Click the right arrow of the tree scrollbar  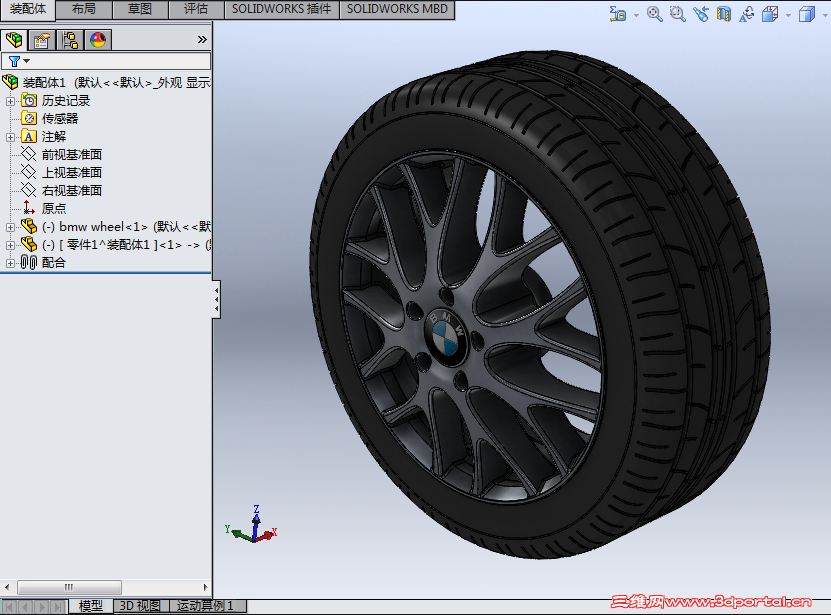point(206,587)
